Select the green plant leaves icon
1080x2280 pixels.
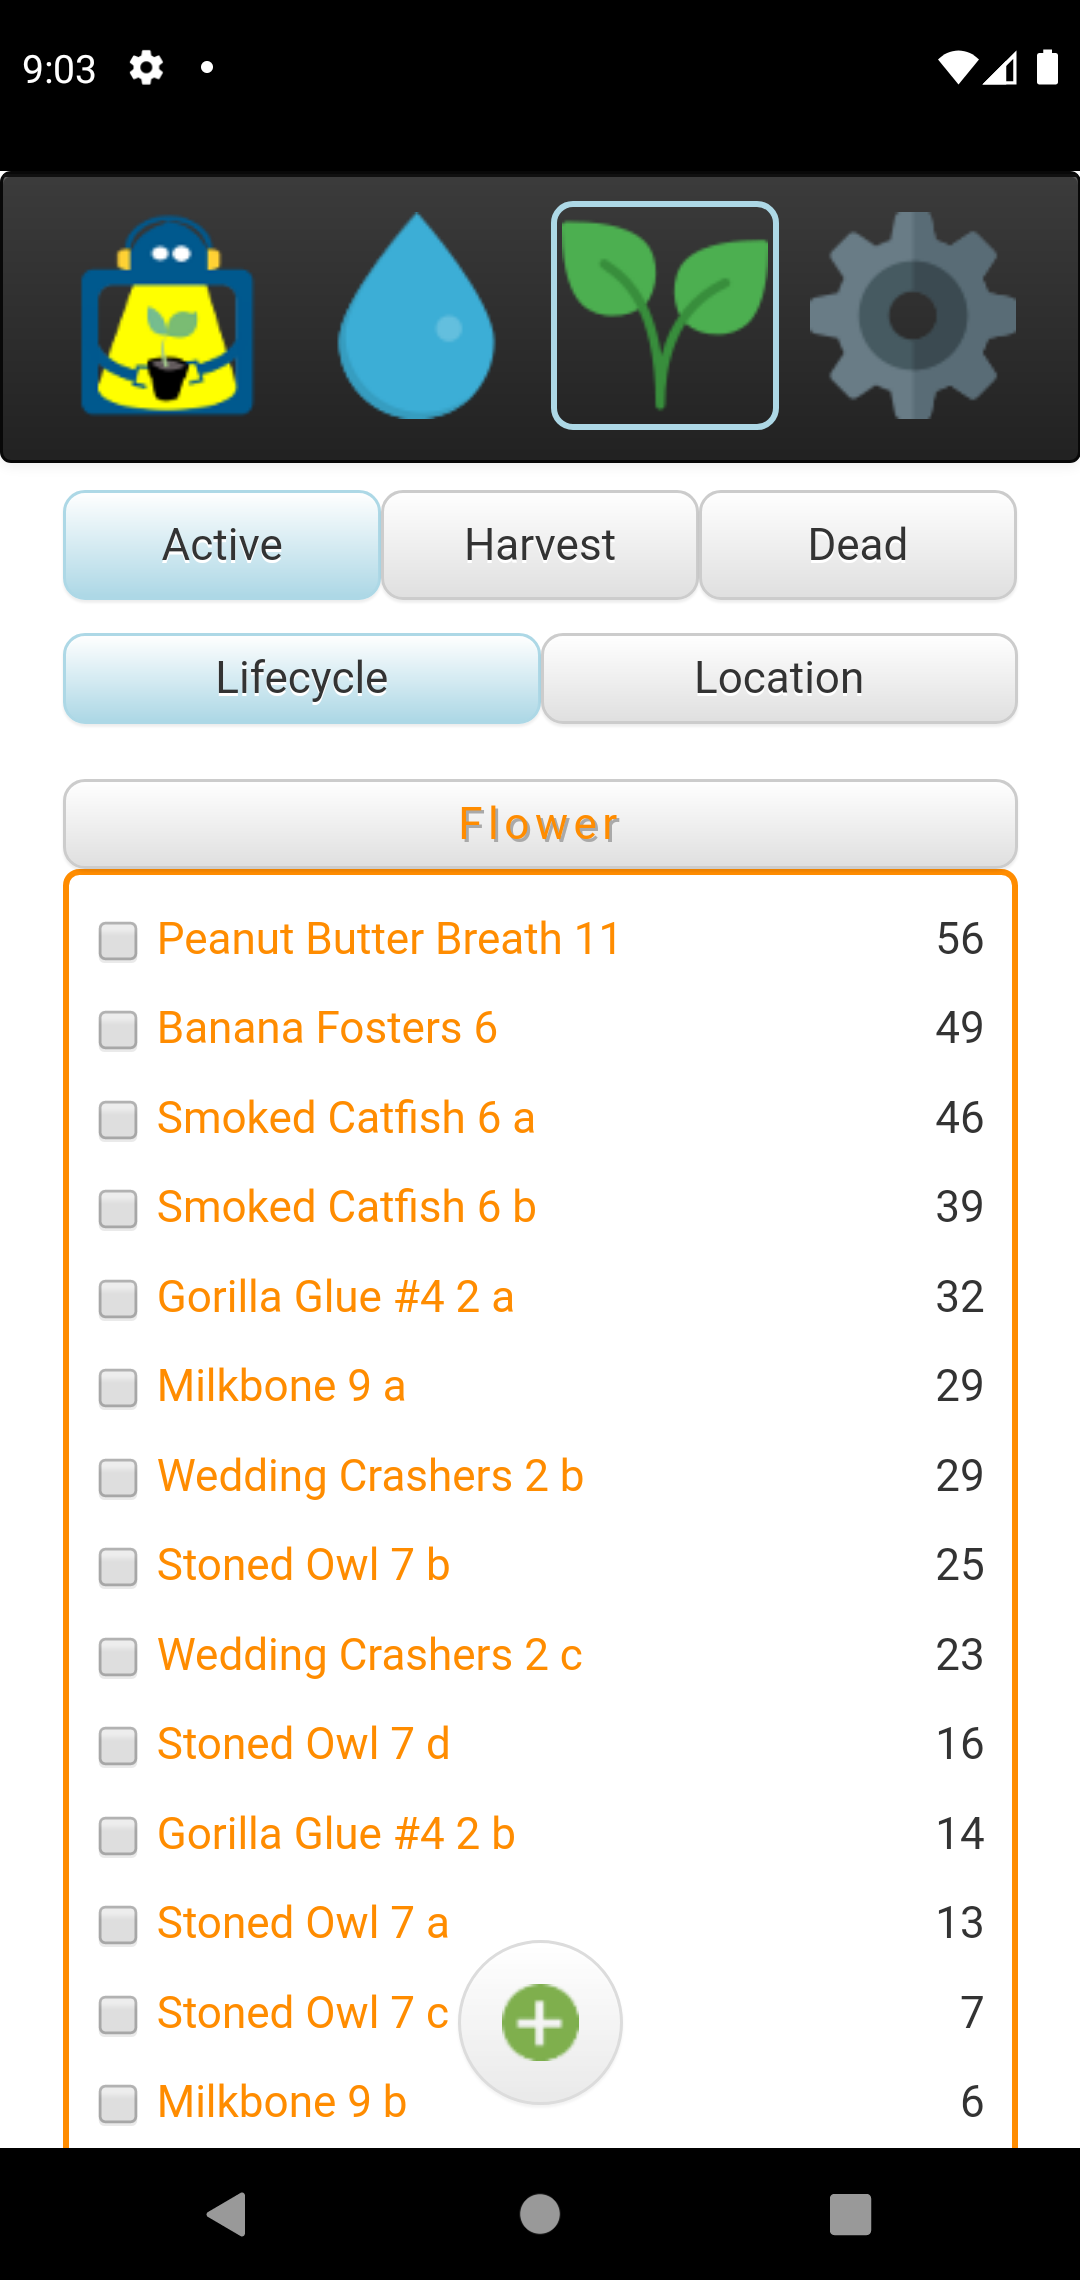[x=665, y=316]
